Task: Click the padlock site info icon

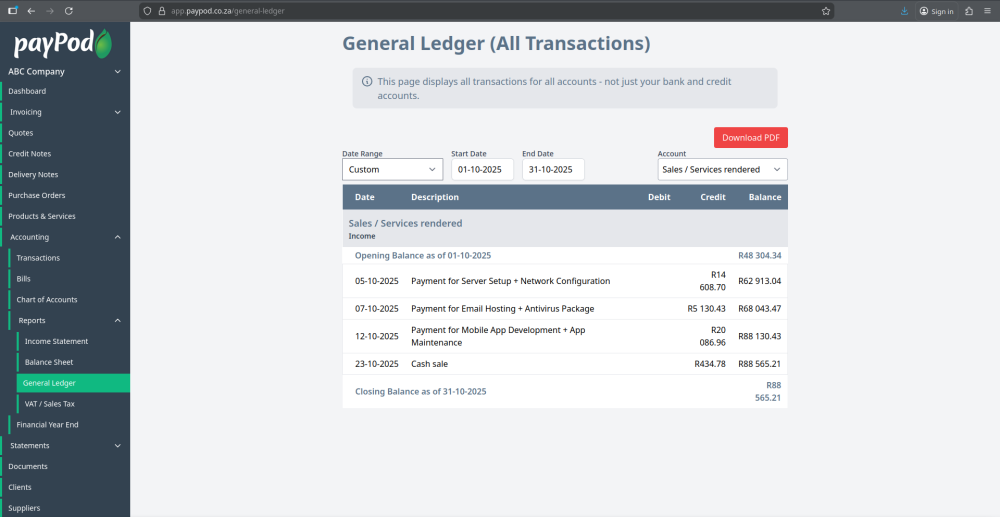Action: tap(161, 11)
